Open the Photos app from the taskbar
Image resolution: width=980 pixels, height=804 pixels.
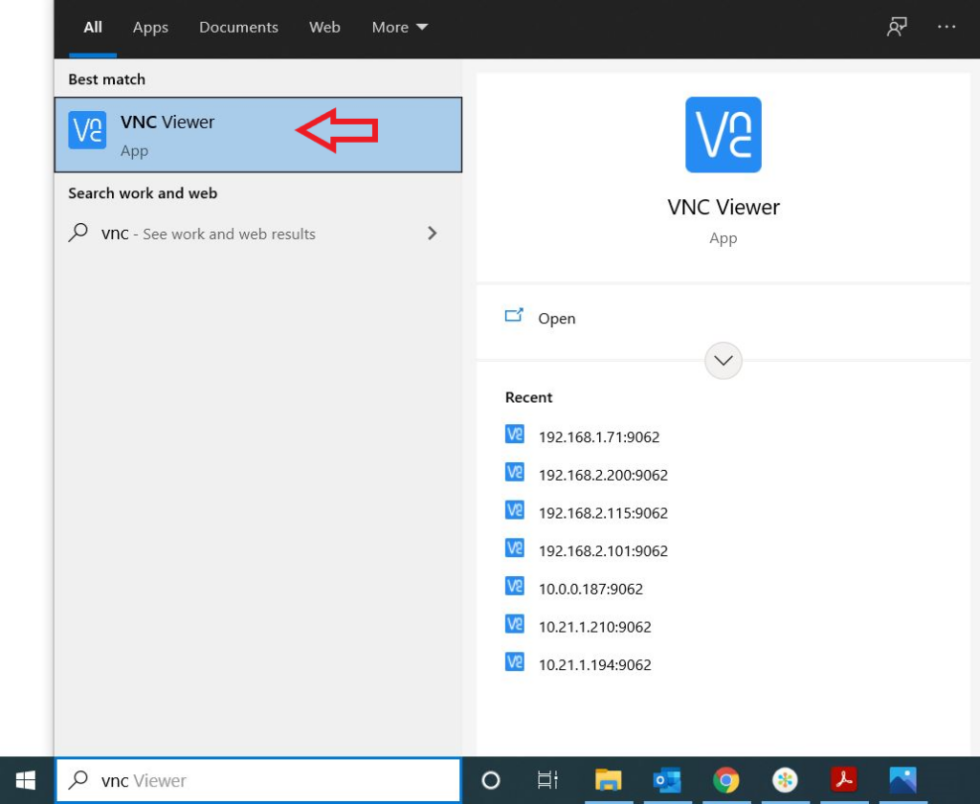click(x=903, y=780)
